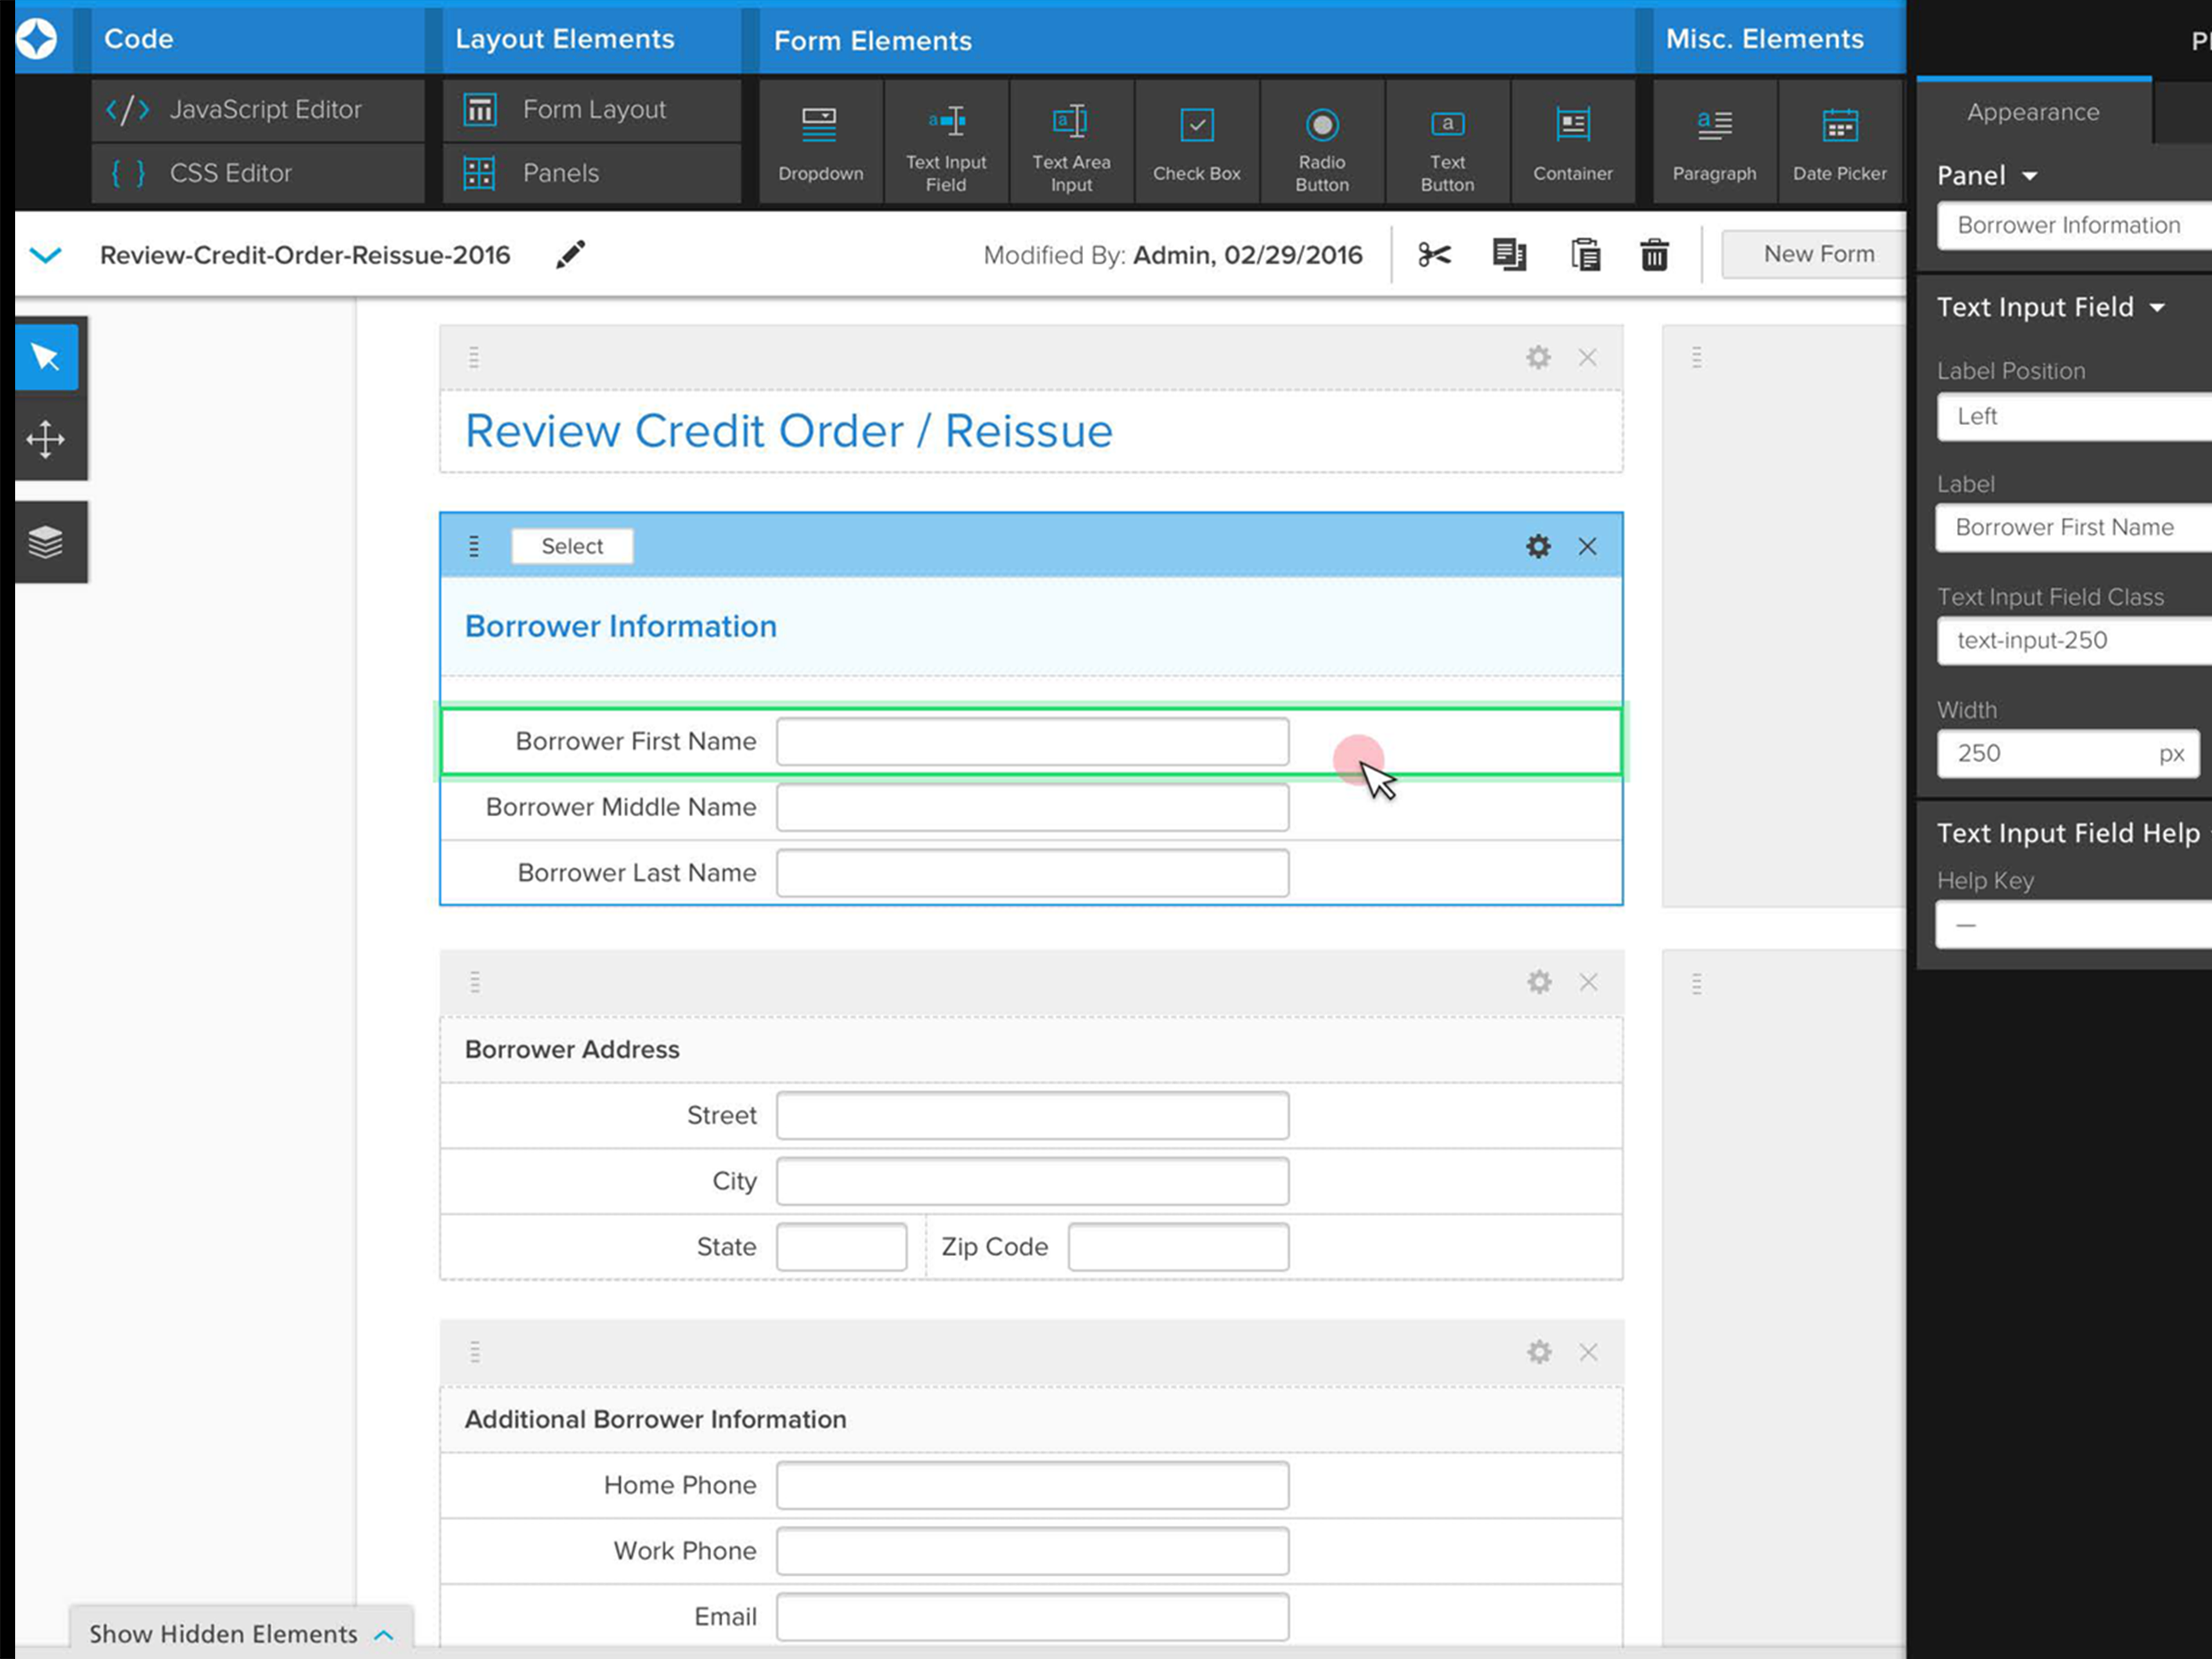Pick the Text Area Input element
Viewport: 2212px width, 1659px height.
pos(1071,143)
